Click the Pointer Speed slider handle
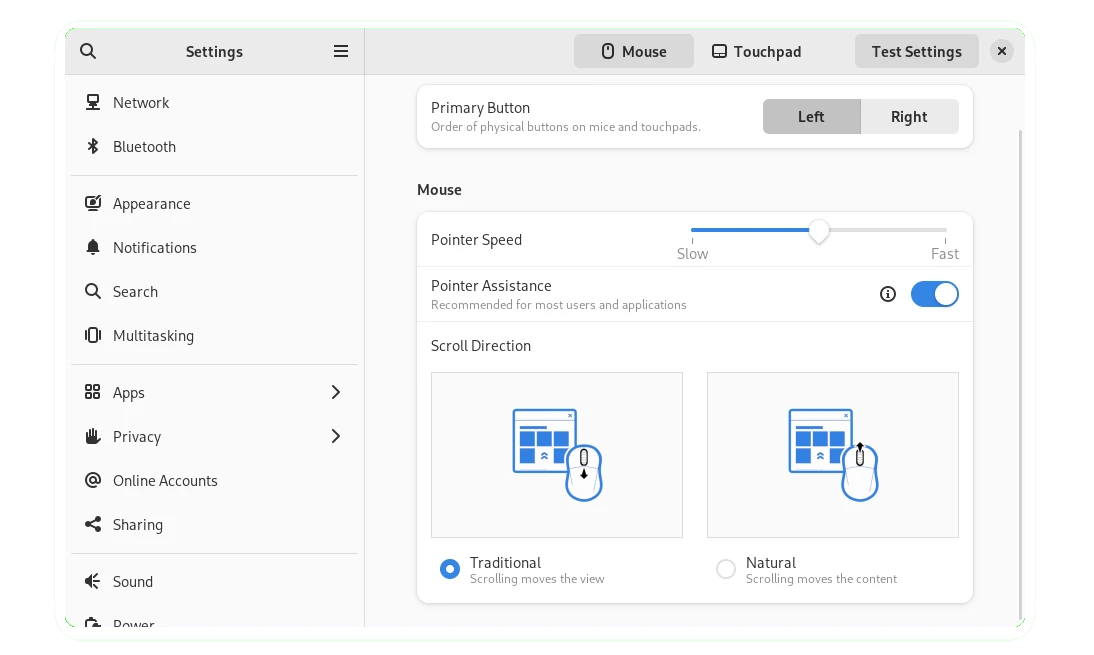 819,231
